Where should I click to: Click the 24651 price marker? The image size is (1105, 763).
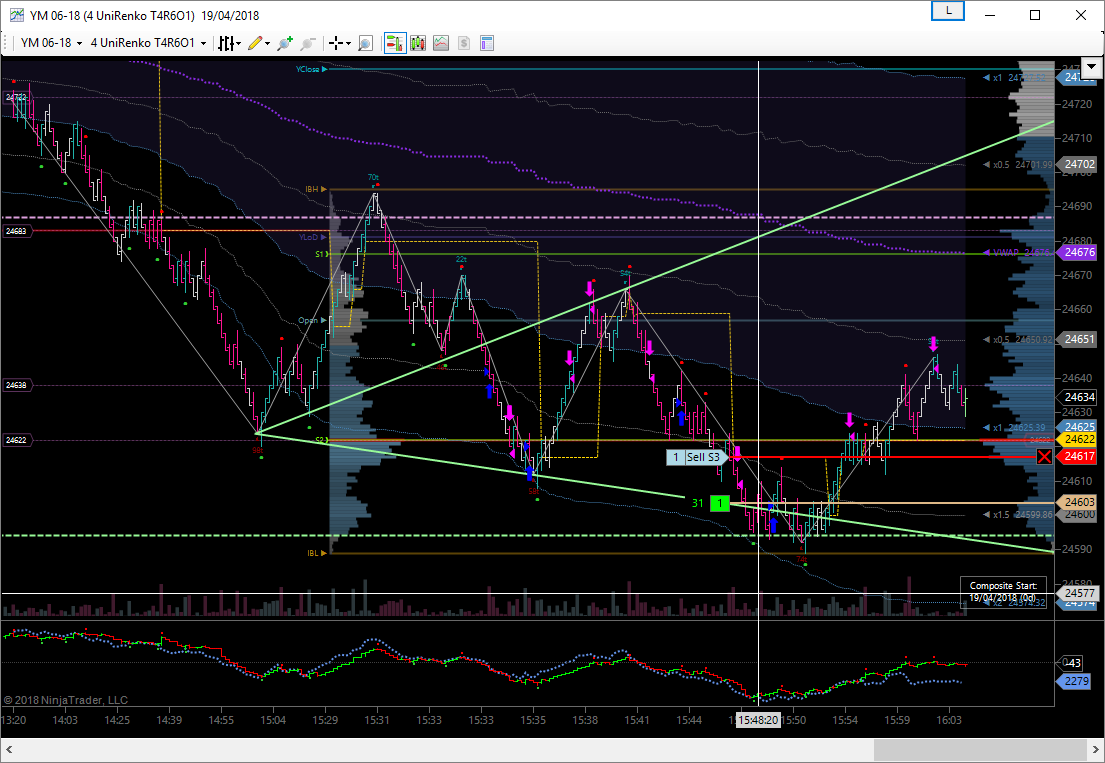coord(1079,339)
